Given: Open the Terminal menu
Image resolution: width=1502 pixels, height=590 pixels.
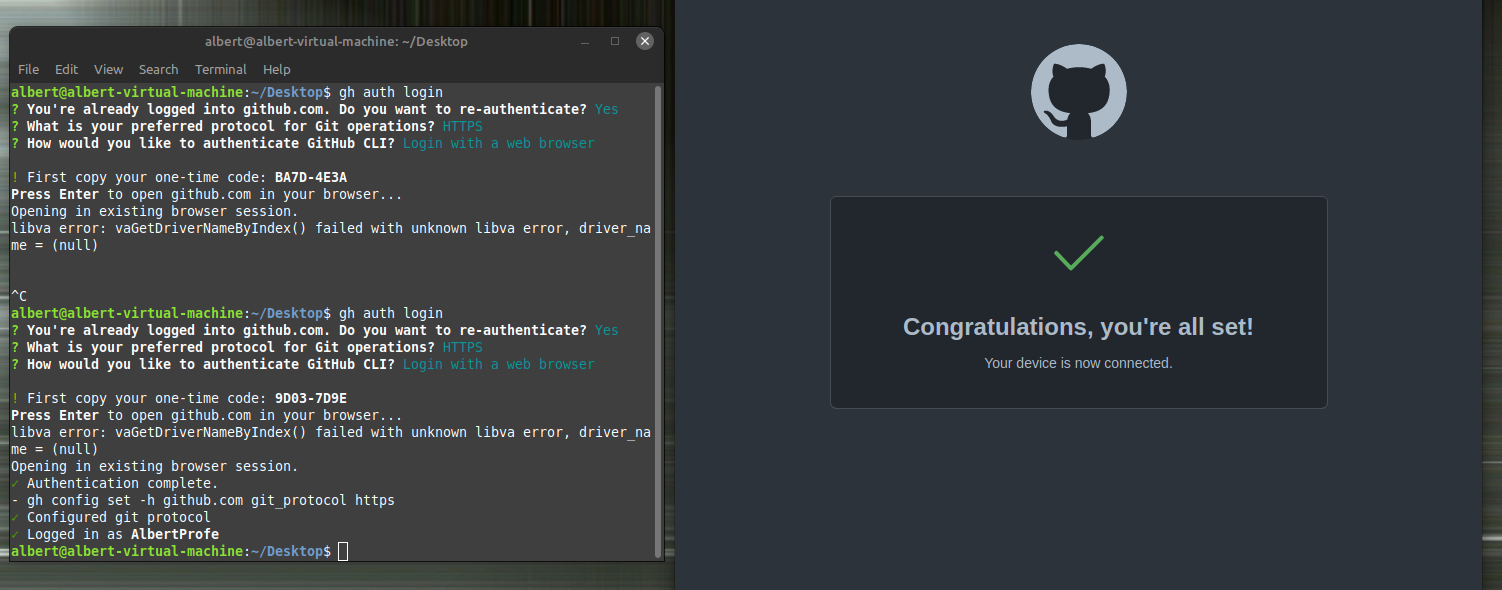Looking at the screenshot, I should click(x=220, y=69).
